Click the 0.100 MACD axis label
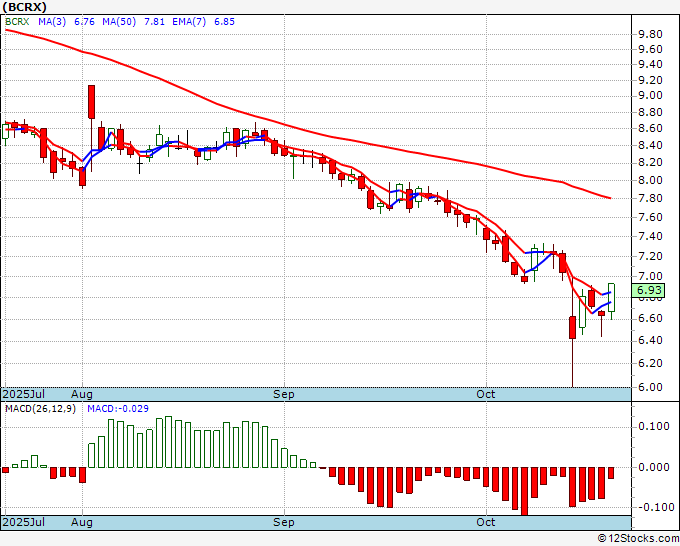This screenshot has height=546, width=680. [x=654, y=426]
